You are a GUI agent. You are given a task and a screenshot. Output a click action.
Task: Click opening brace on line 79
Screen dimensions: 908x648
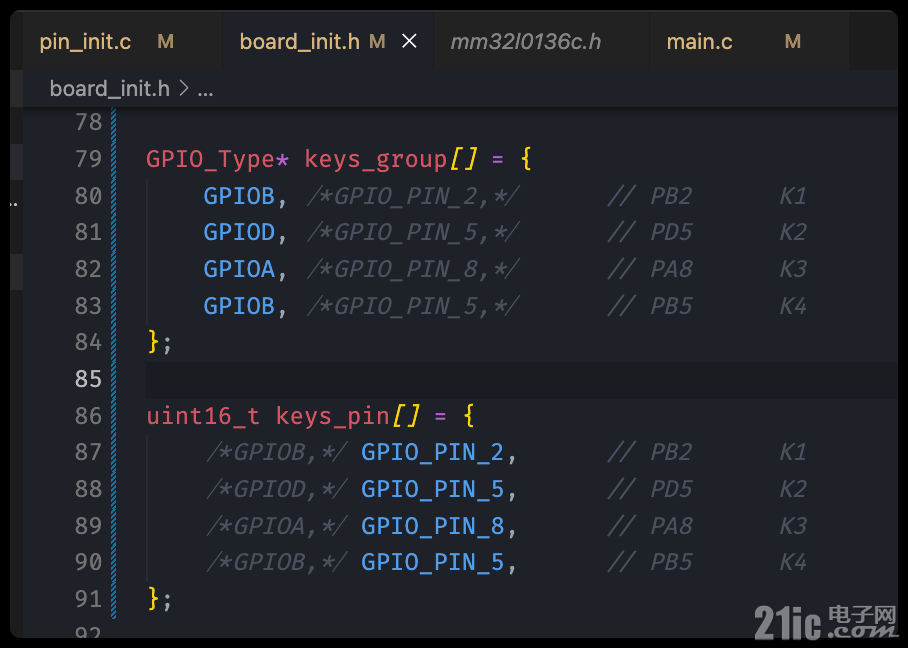[x=526, y=159]
